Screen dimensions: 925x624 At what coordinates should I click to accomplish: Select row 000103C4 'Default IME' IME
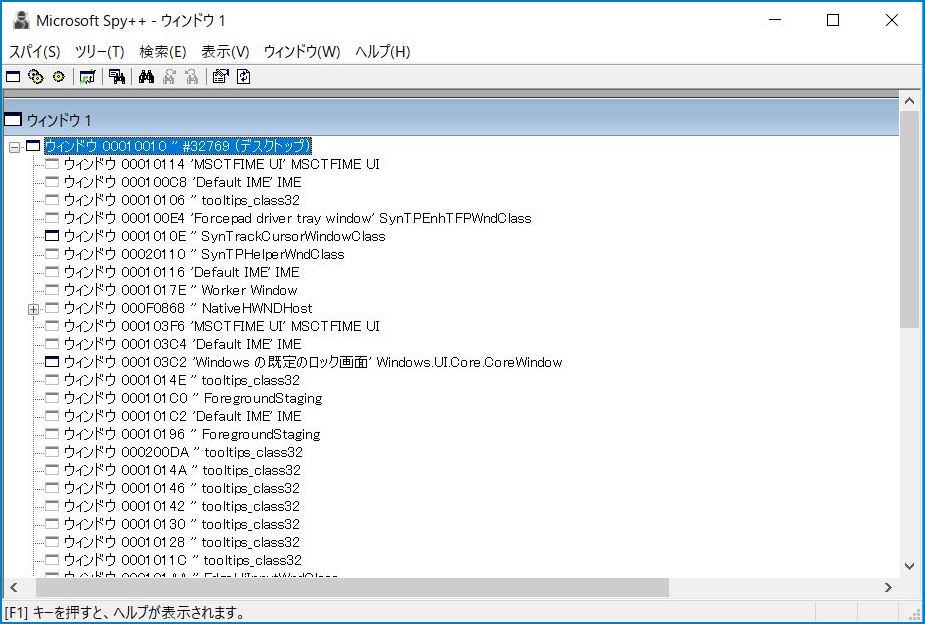click(x=182, y=344)
